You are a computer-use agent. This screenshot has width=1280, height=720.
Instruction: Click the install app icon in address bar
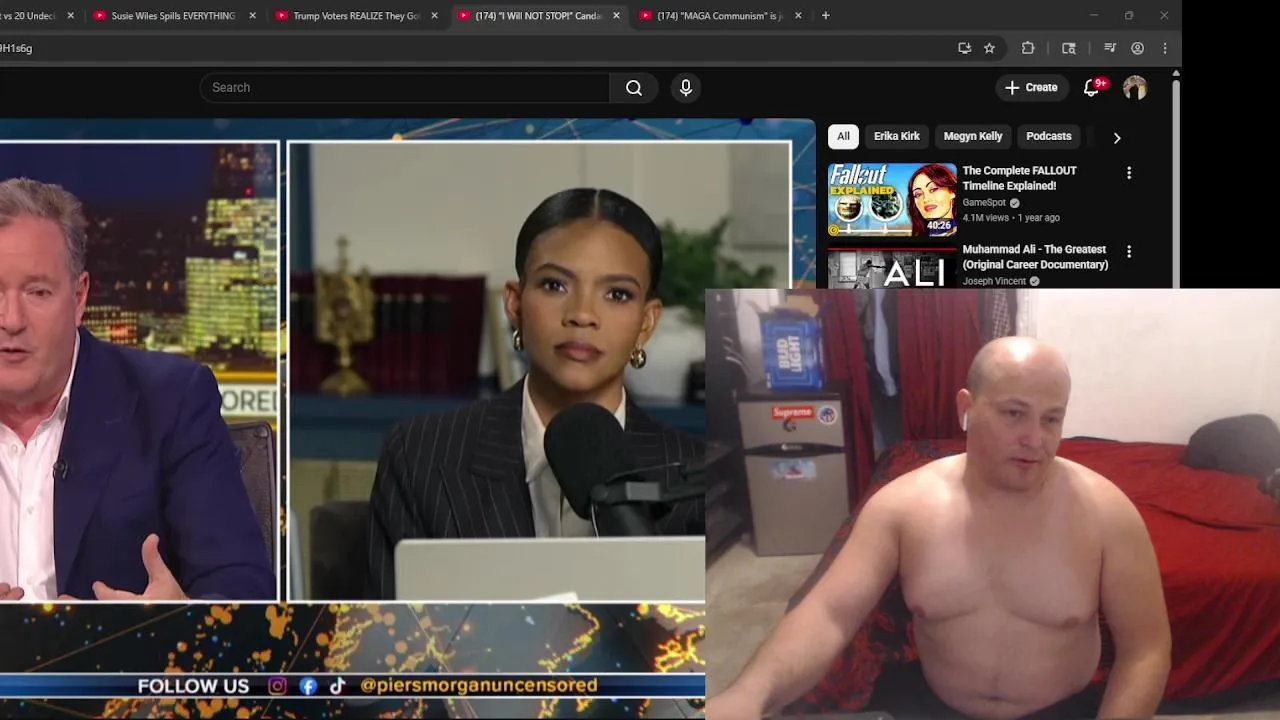pyautogui.click(x=964, y=48)
